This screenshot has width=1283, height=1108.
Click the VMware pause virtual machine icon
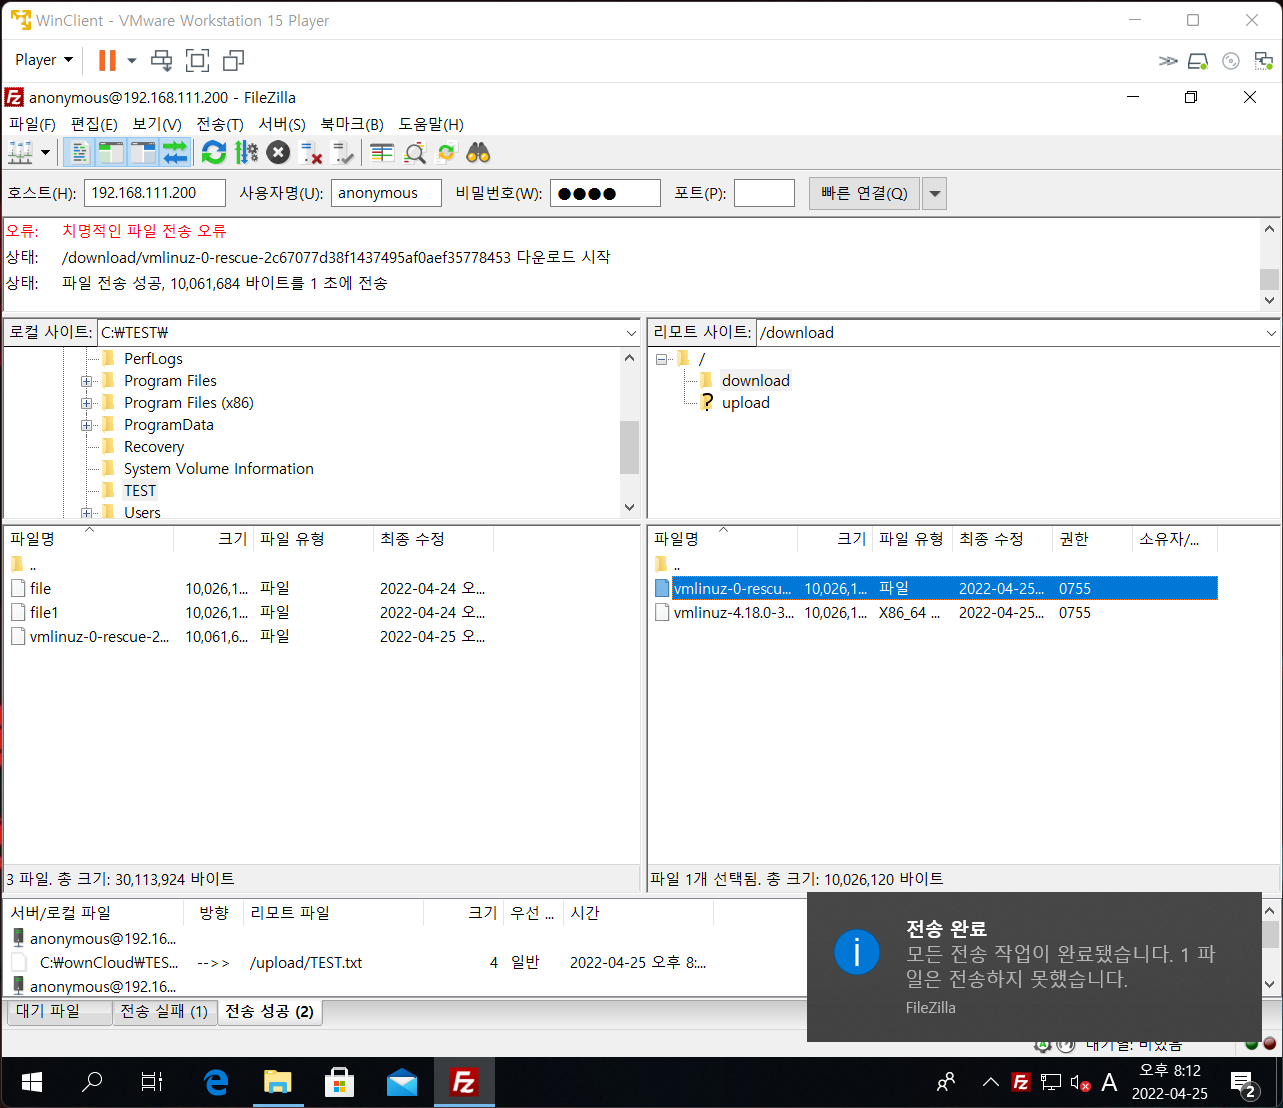107,60
